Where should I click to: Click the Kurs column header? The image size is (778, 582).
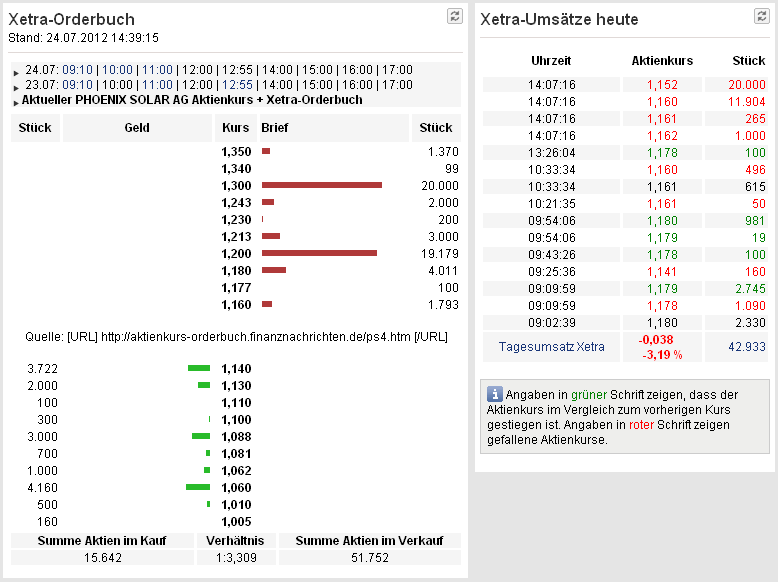(235, 128)
